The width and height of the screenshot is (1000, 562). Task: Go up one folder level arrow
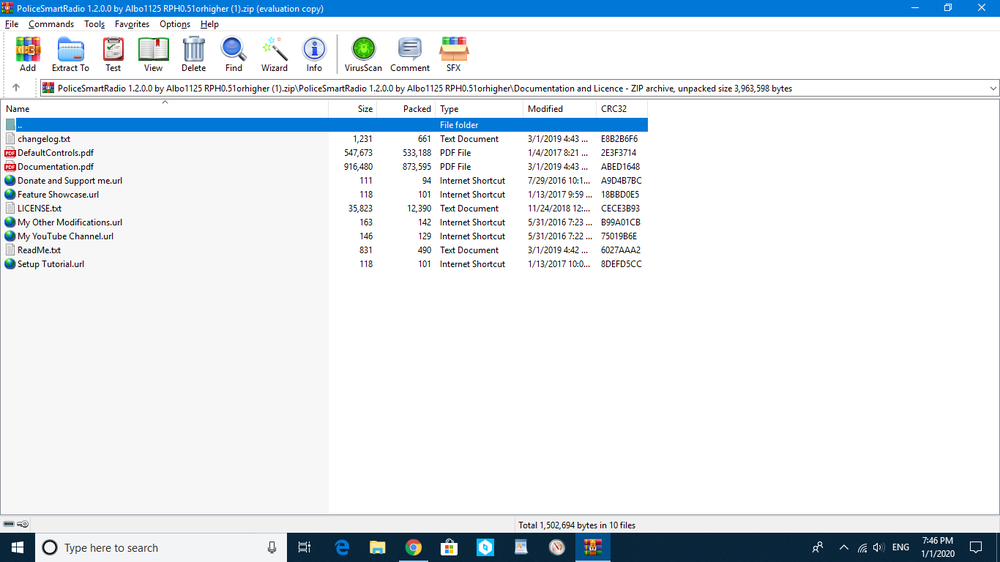(16, 88)
